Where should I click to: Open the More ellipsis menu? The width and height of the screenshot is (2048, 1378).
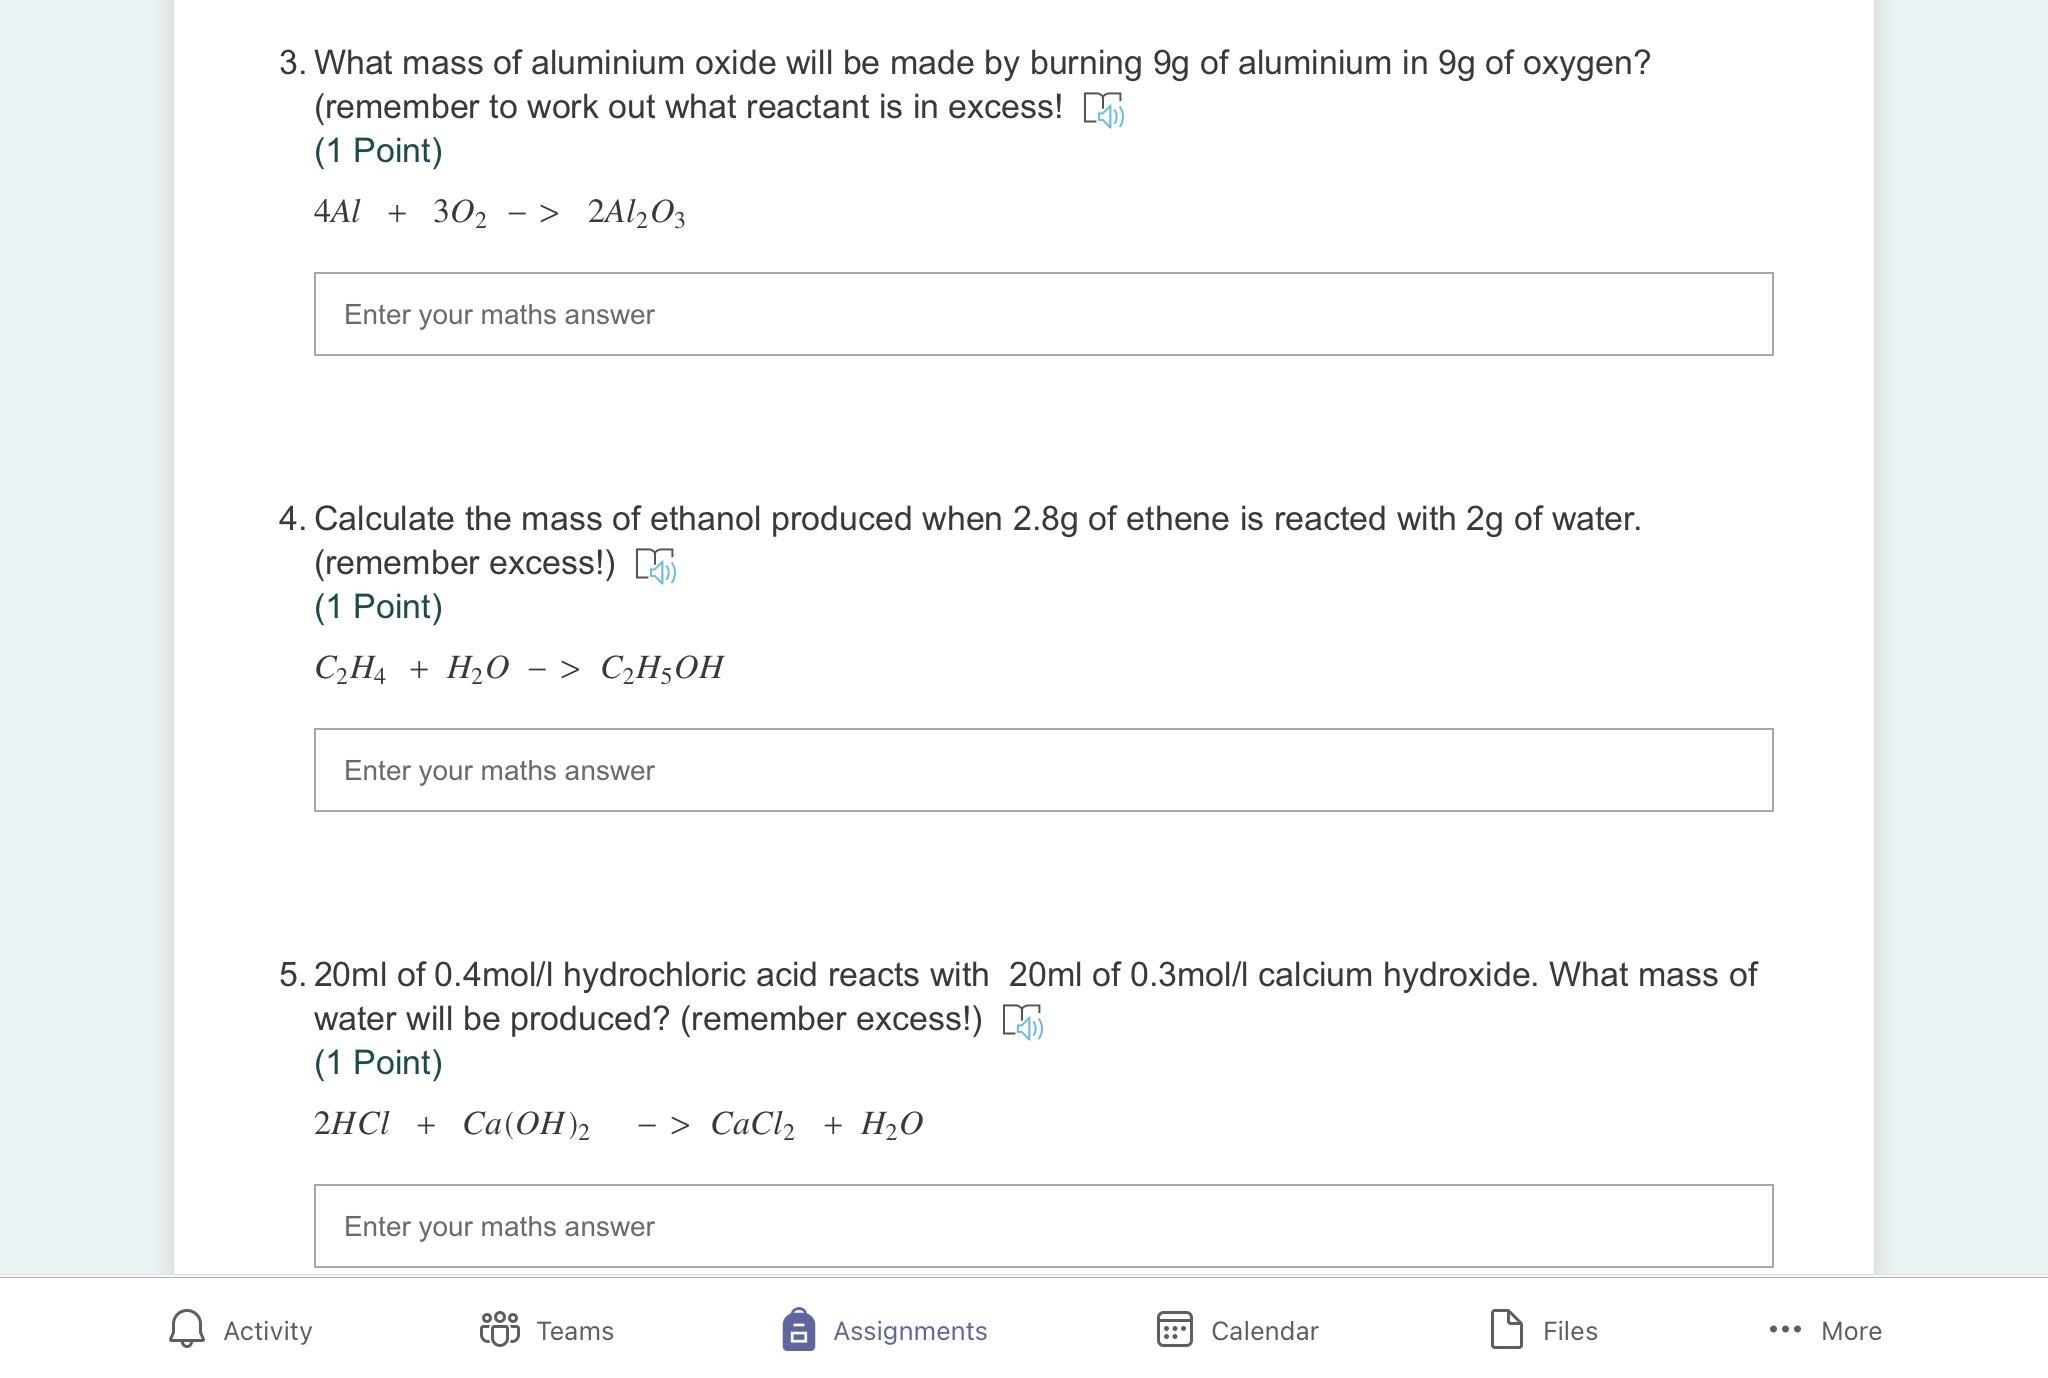click(1785, 1330)
